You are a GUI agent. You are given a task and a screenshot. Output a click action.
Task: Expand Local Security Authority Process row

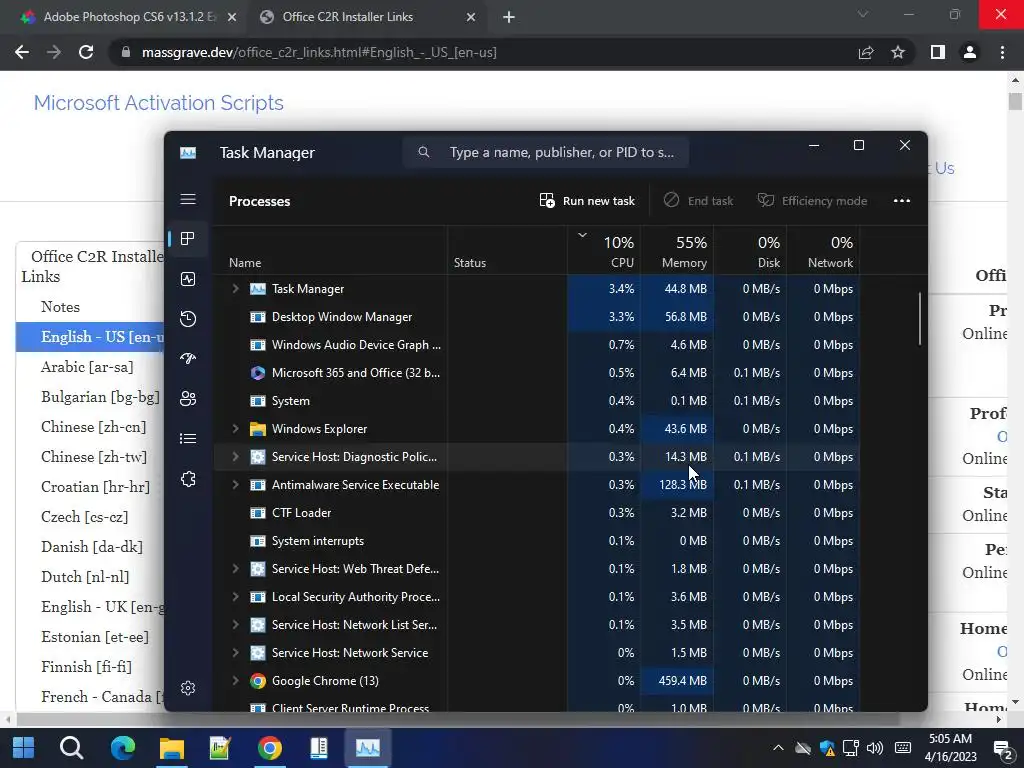(235, 597)
